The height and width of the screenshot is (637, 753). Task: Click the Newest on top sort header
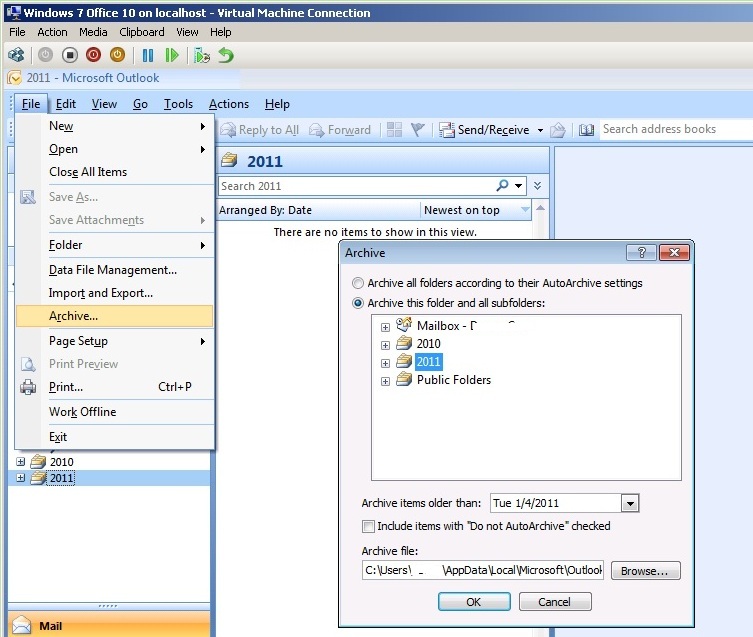coord(476,210)
